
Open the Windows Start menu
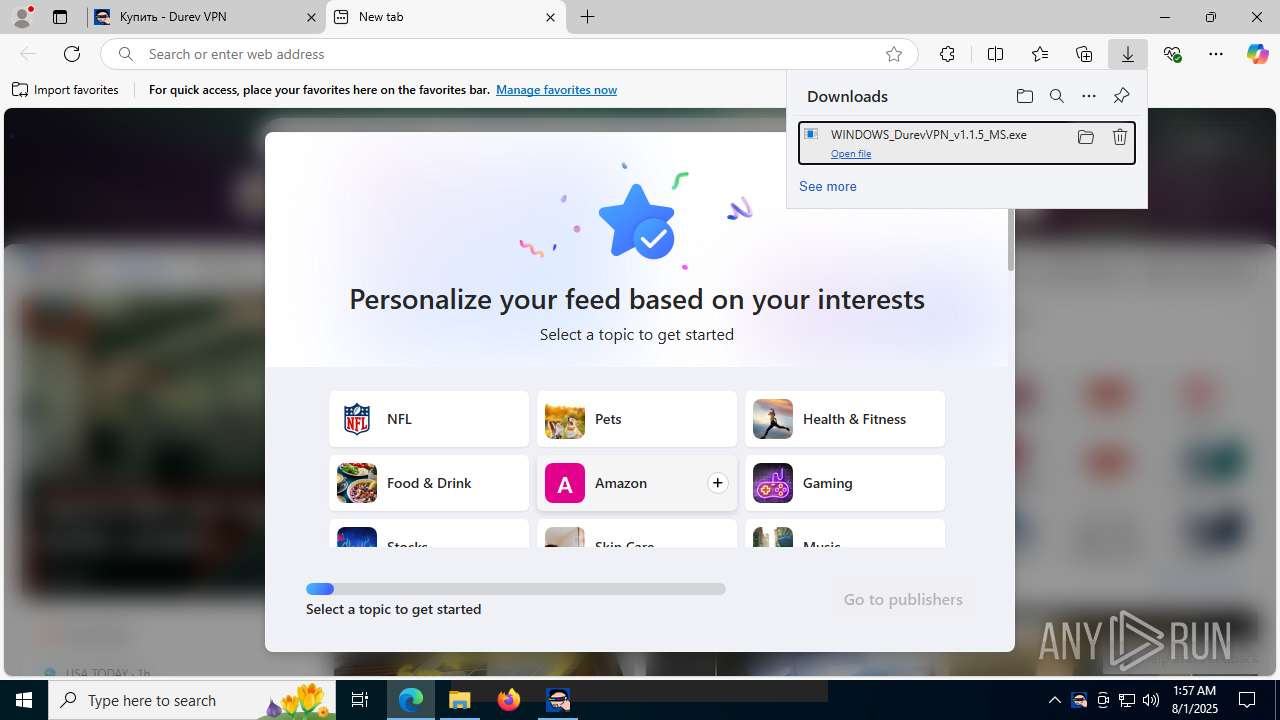[x=24, y=700]
